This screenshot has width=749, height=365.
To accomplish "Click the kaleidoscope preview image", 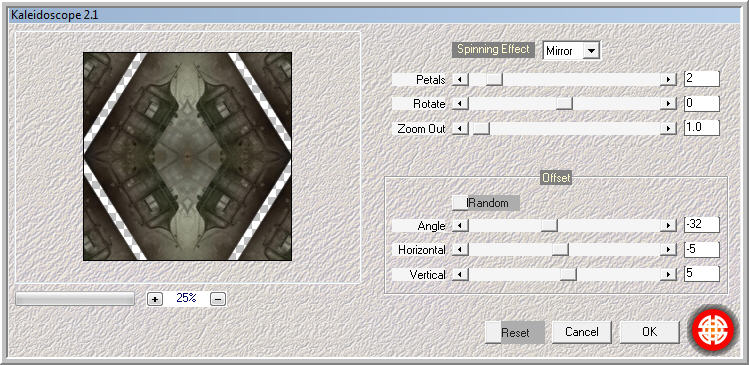I will [x=187, y=156].
